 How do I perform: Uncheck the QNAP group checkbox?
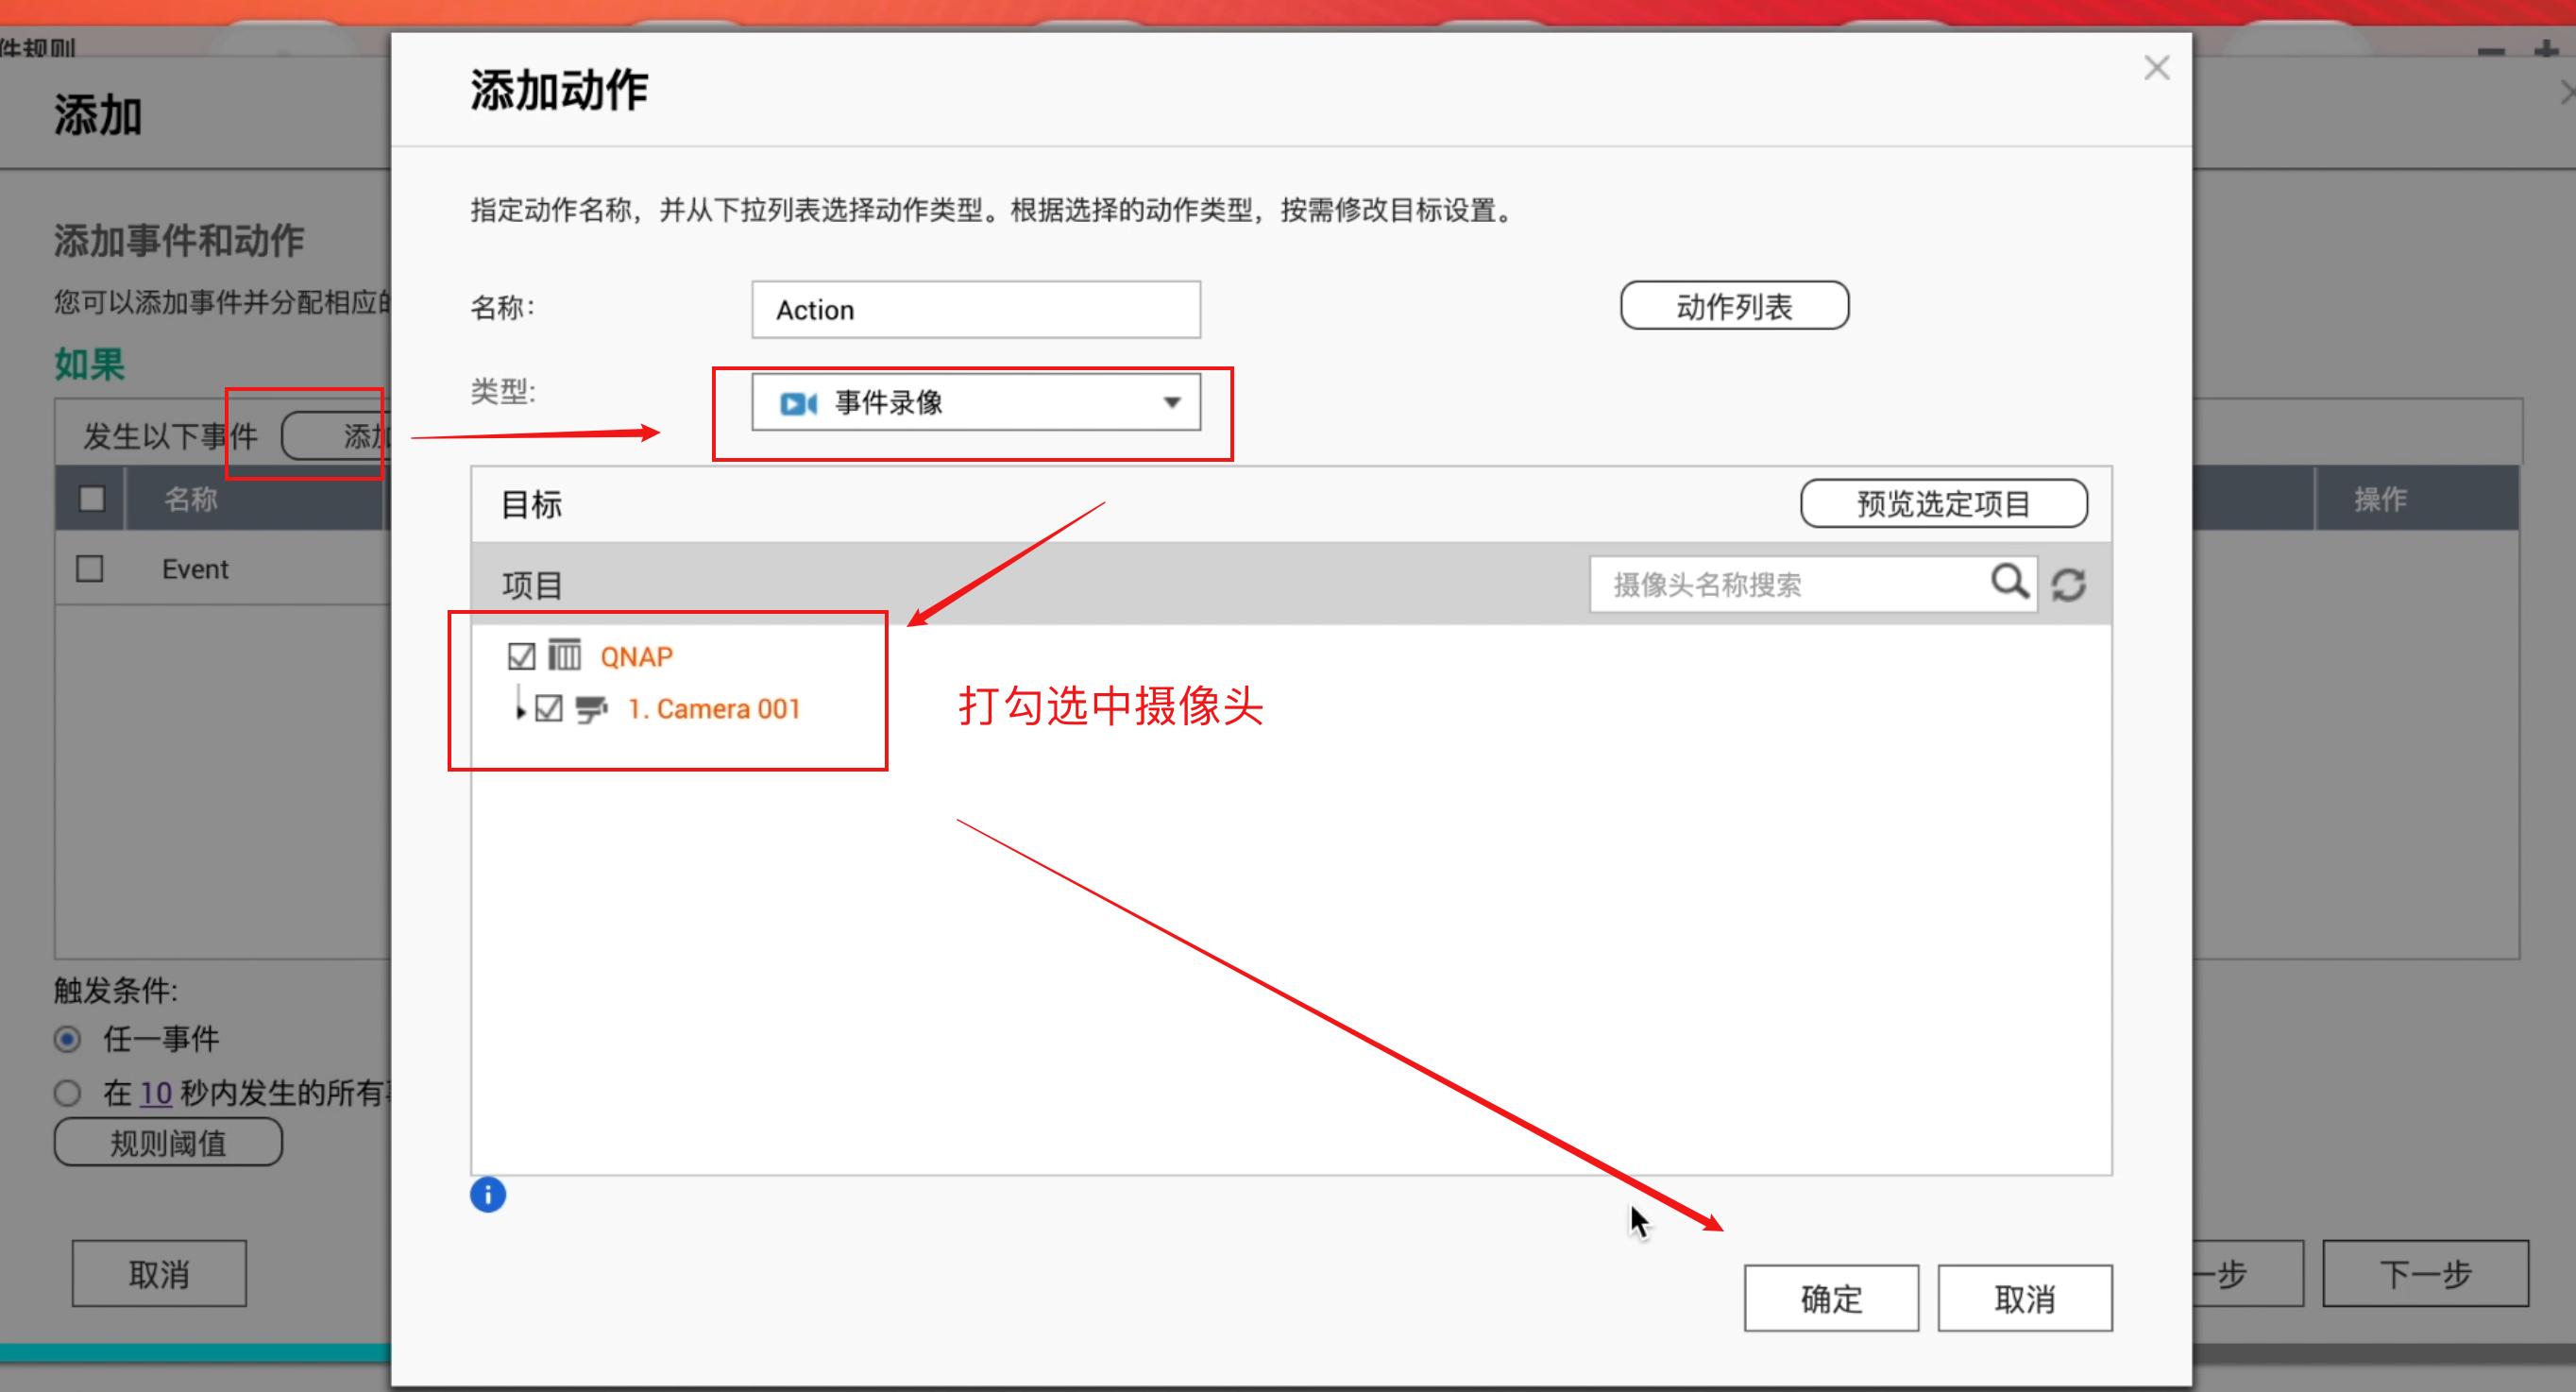tap(520, 655)
